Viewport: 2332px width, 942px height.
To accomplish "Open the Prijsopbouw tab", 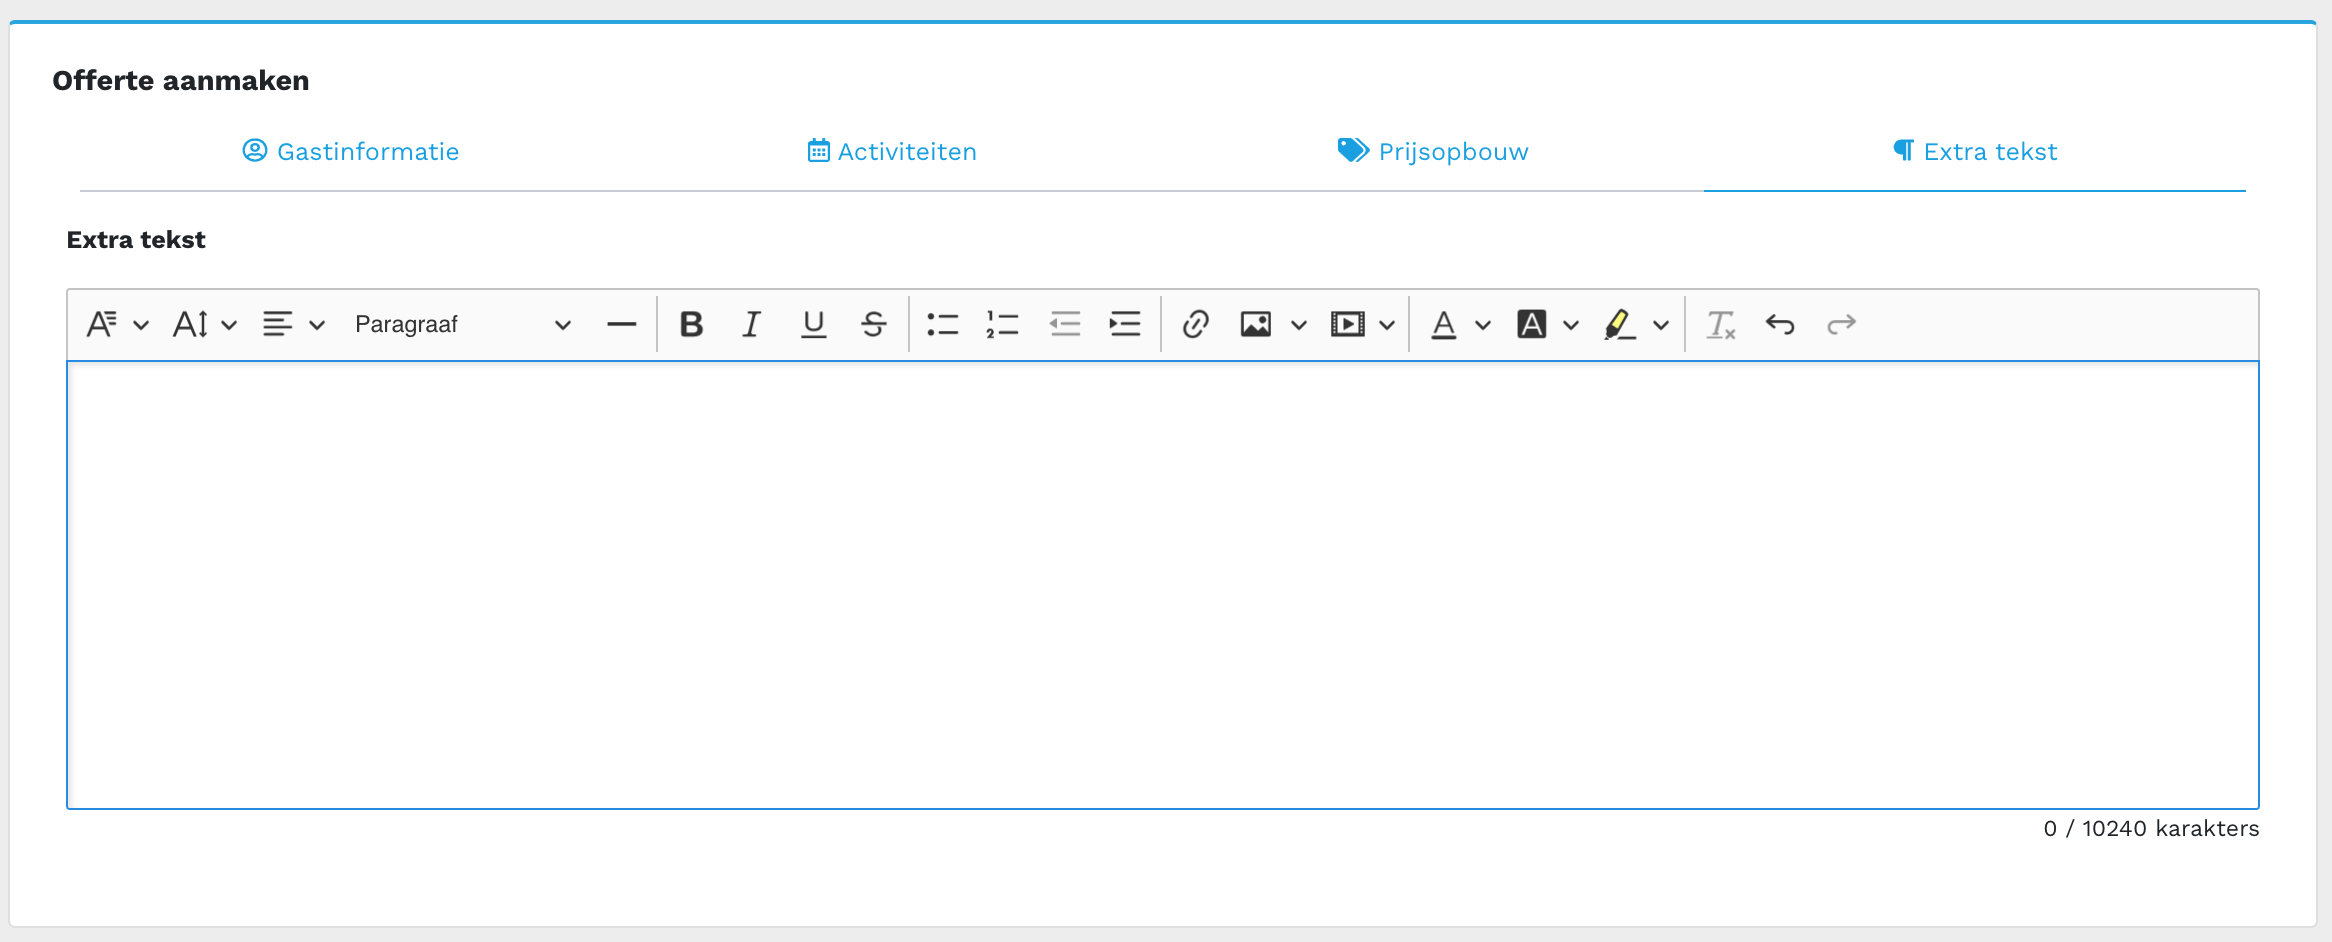I will [1433, 152].
